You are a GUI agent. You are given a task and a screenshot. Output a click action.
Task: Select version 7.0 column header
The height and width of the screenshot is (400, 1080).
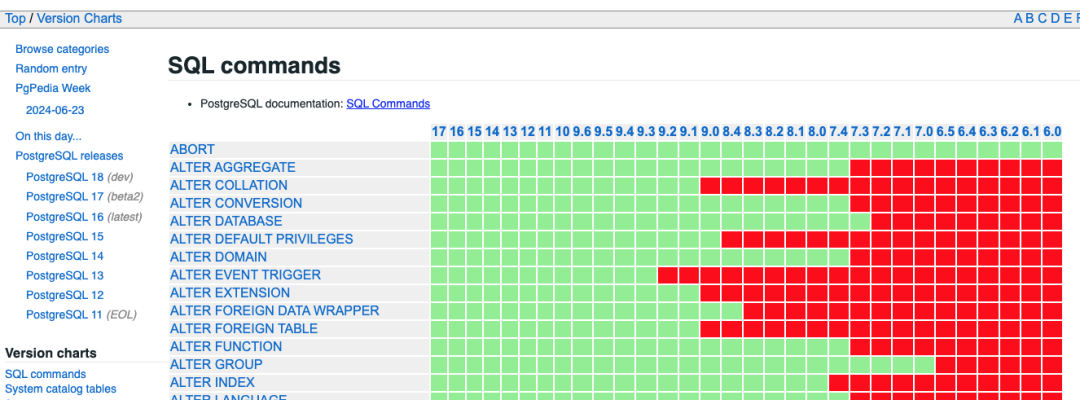click(924, 131)
